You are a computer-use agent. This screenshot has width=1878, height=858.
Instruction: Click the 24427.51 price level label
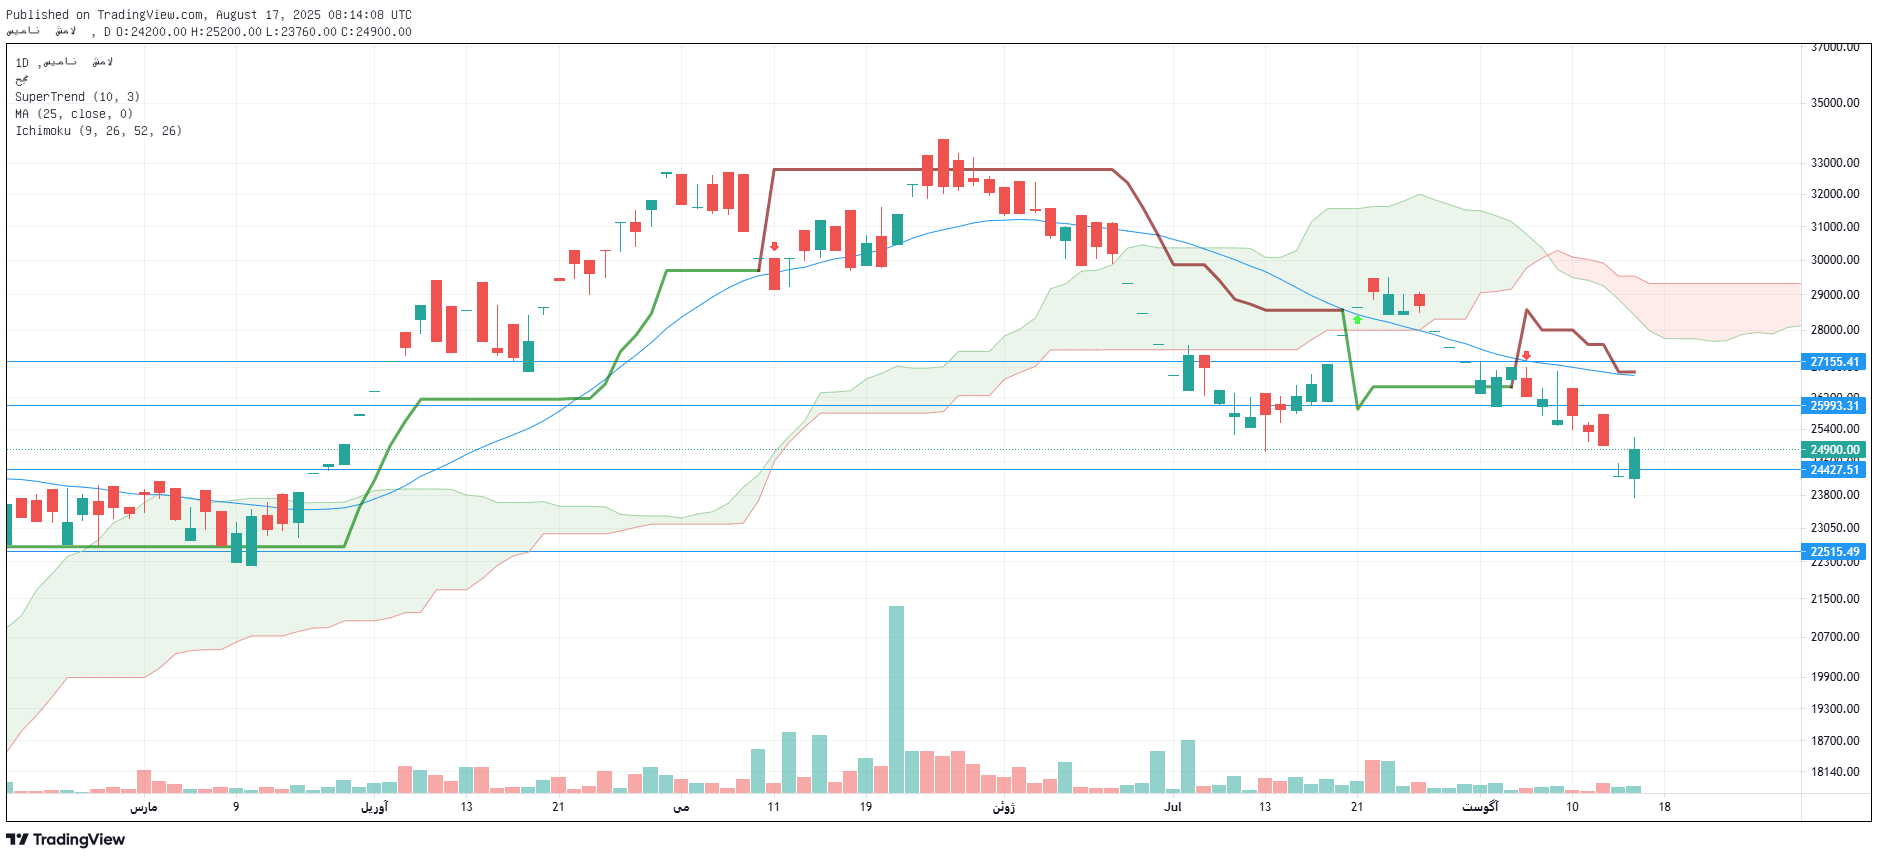tap(1834, 469)
